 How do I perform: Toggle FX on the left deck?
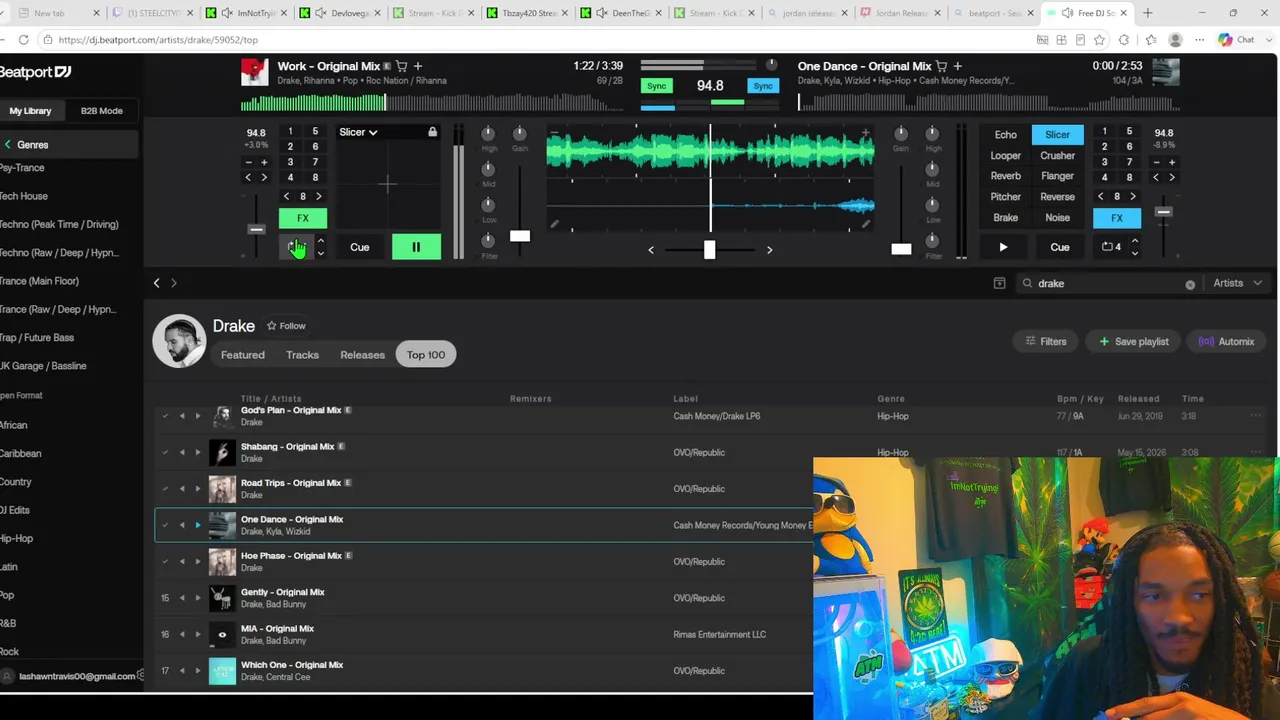[x=303, y=218]
